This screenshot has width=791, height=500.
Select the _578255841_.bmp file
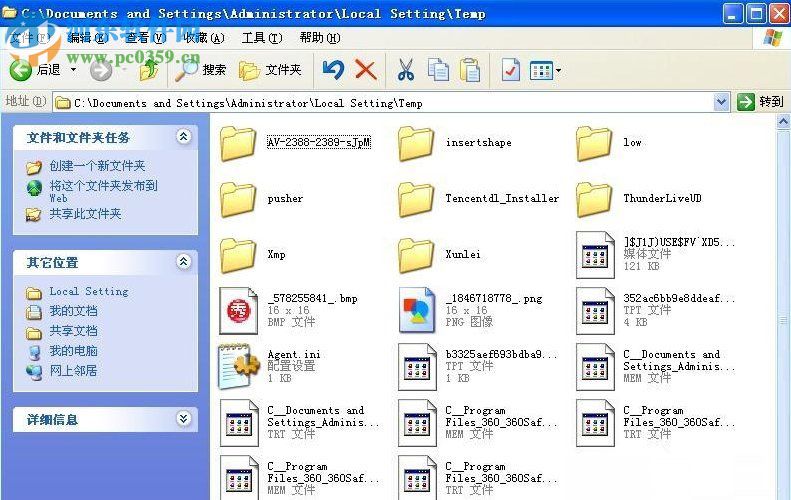tap(289, 311)
